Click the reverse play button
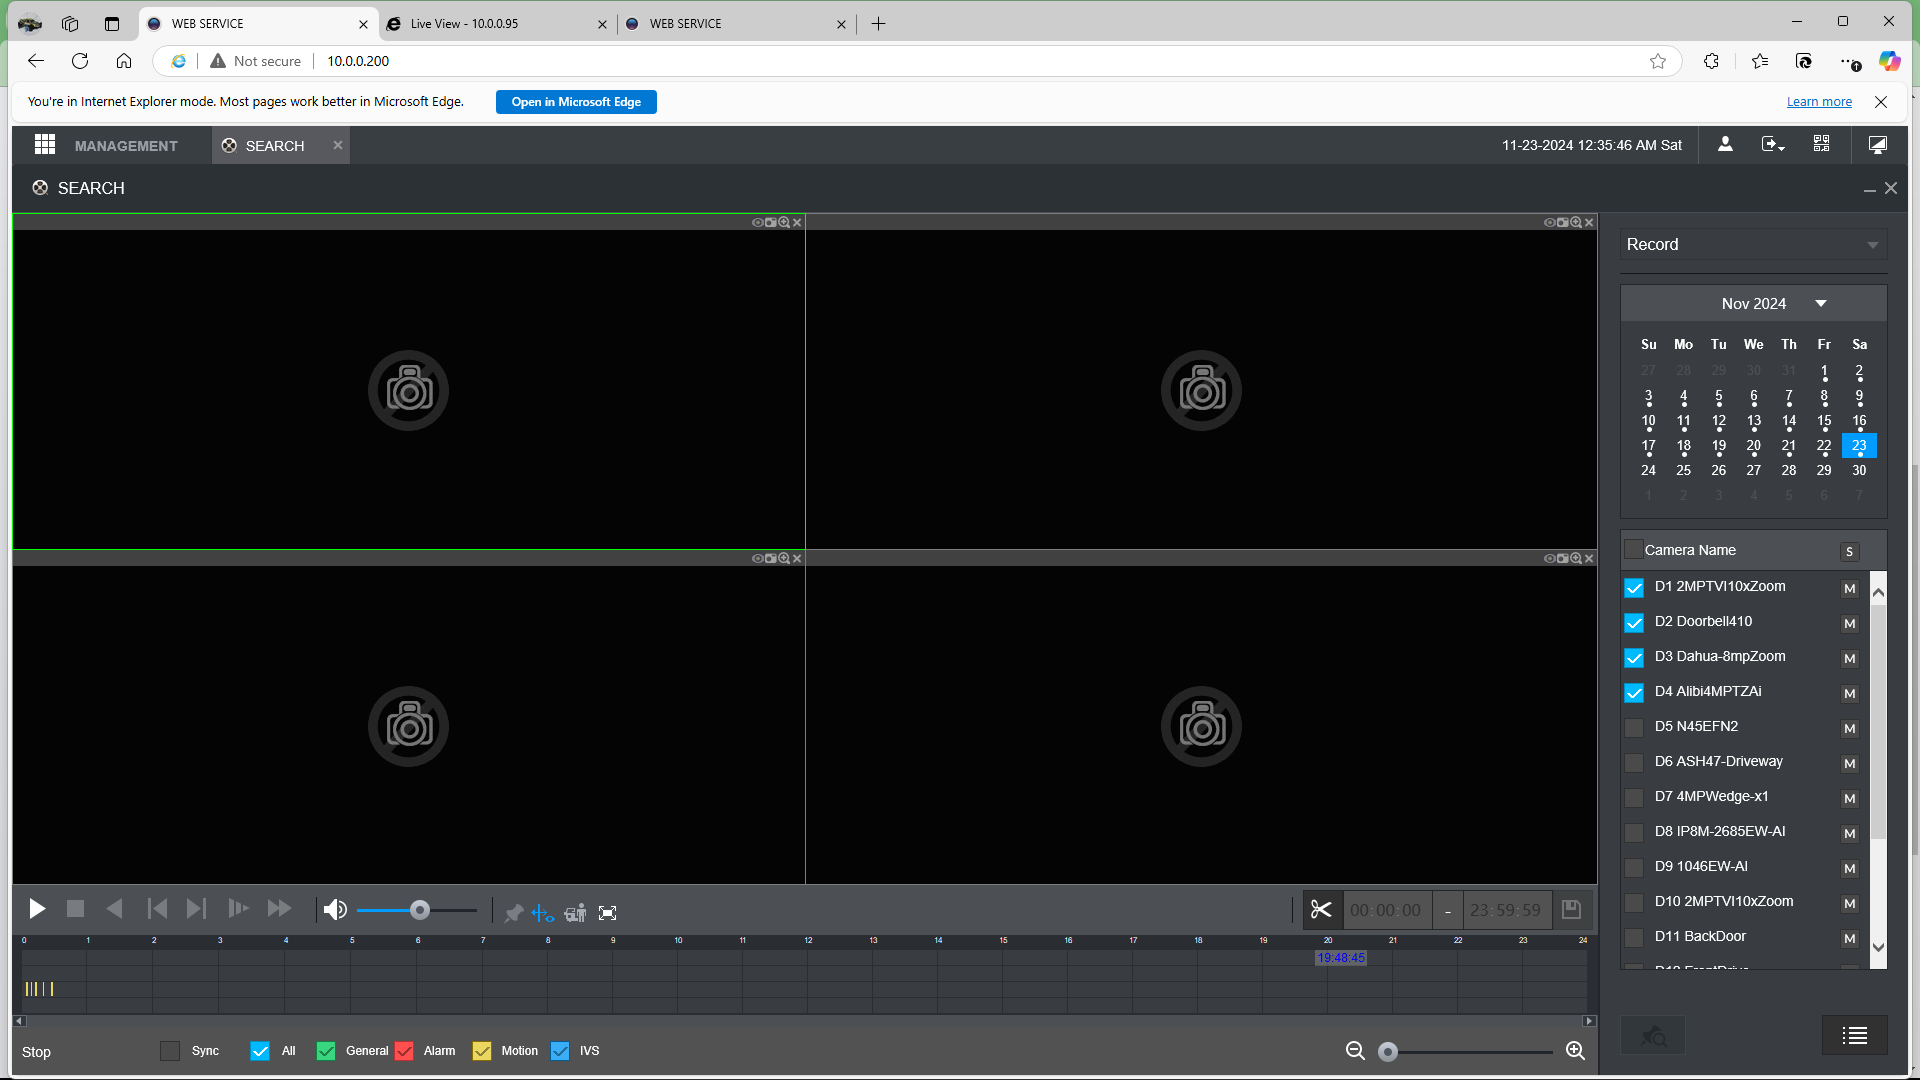 [x=114, y=909]
